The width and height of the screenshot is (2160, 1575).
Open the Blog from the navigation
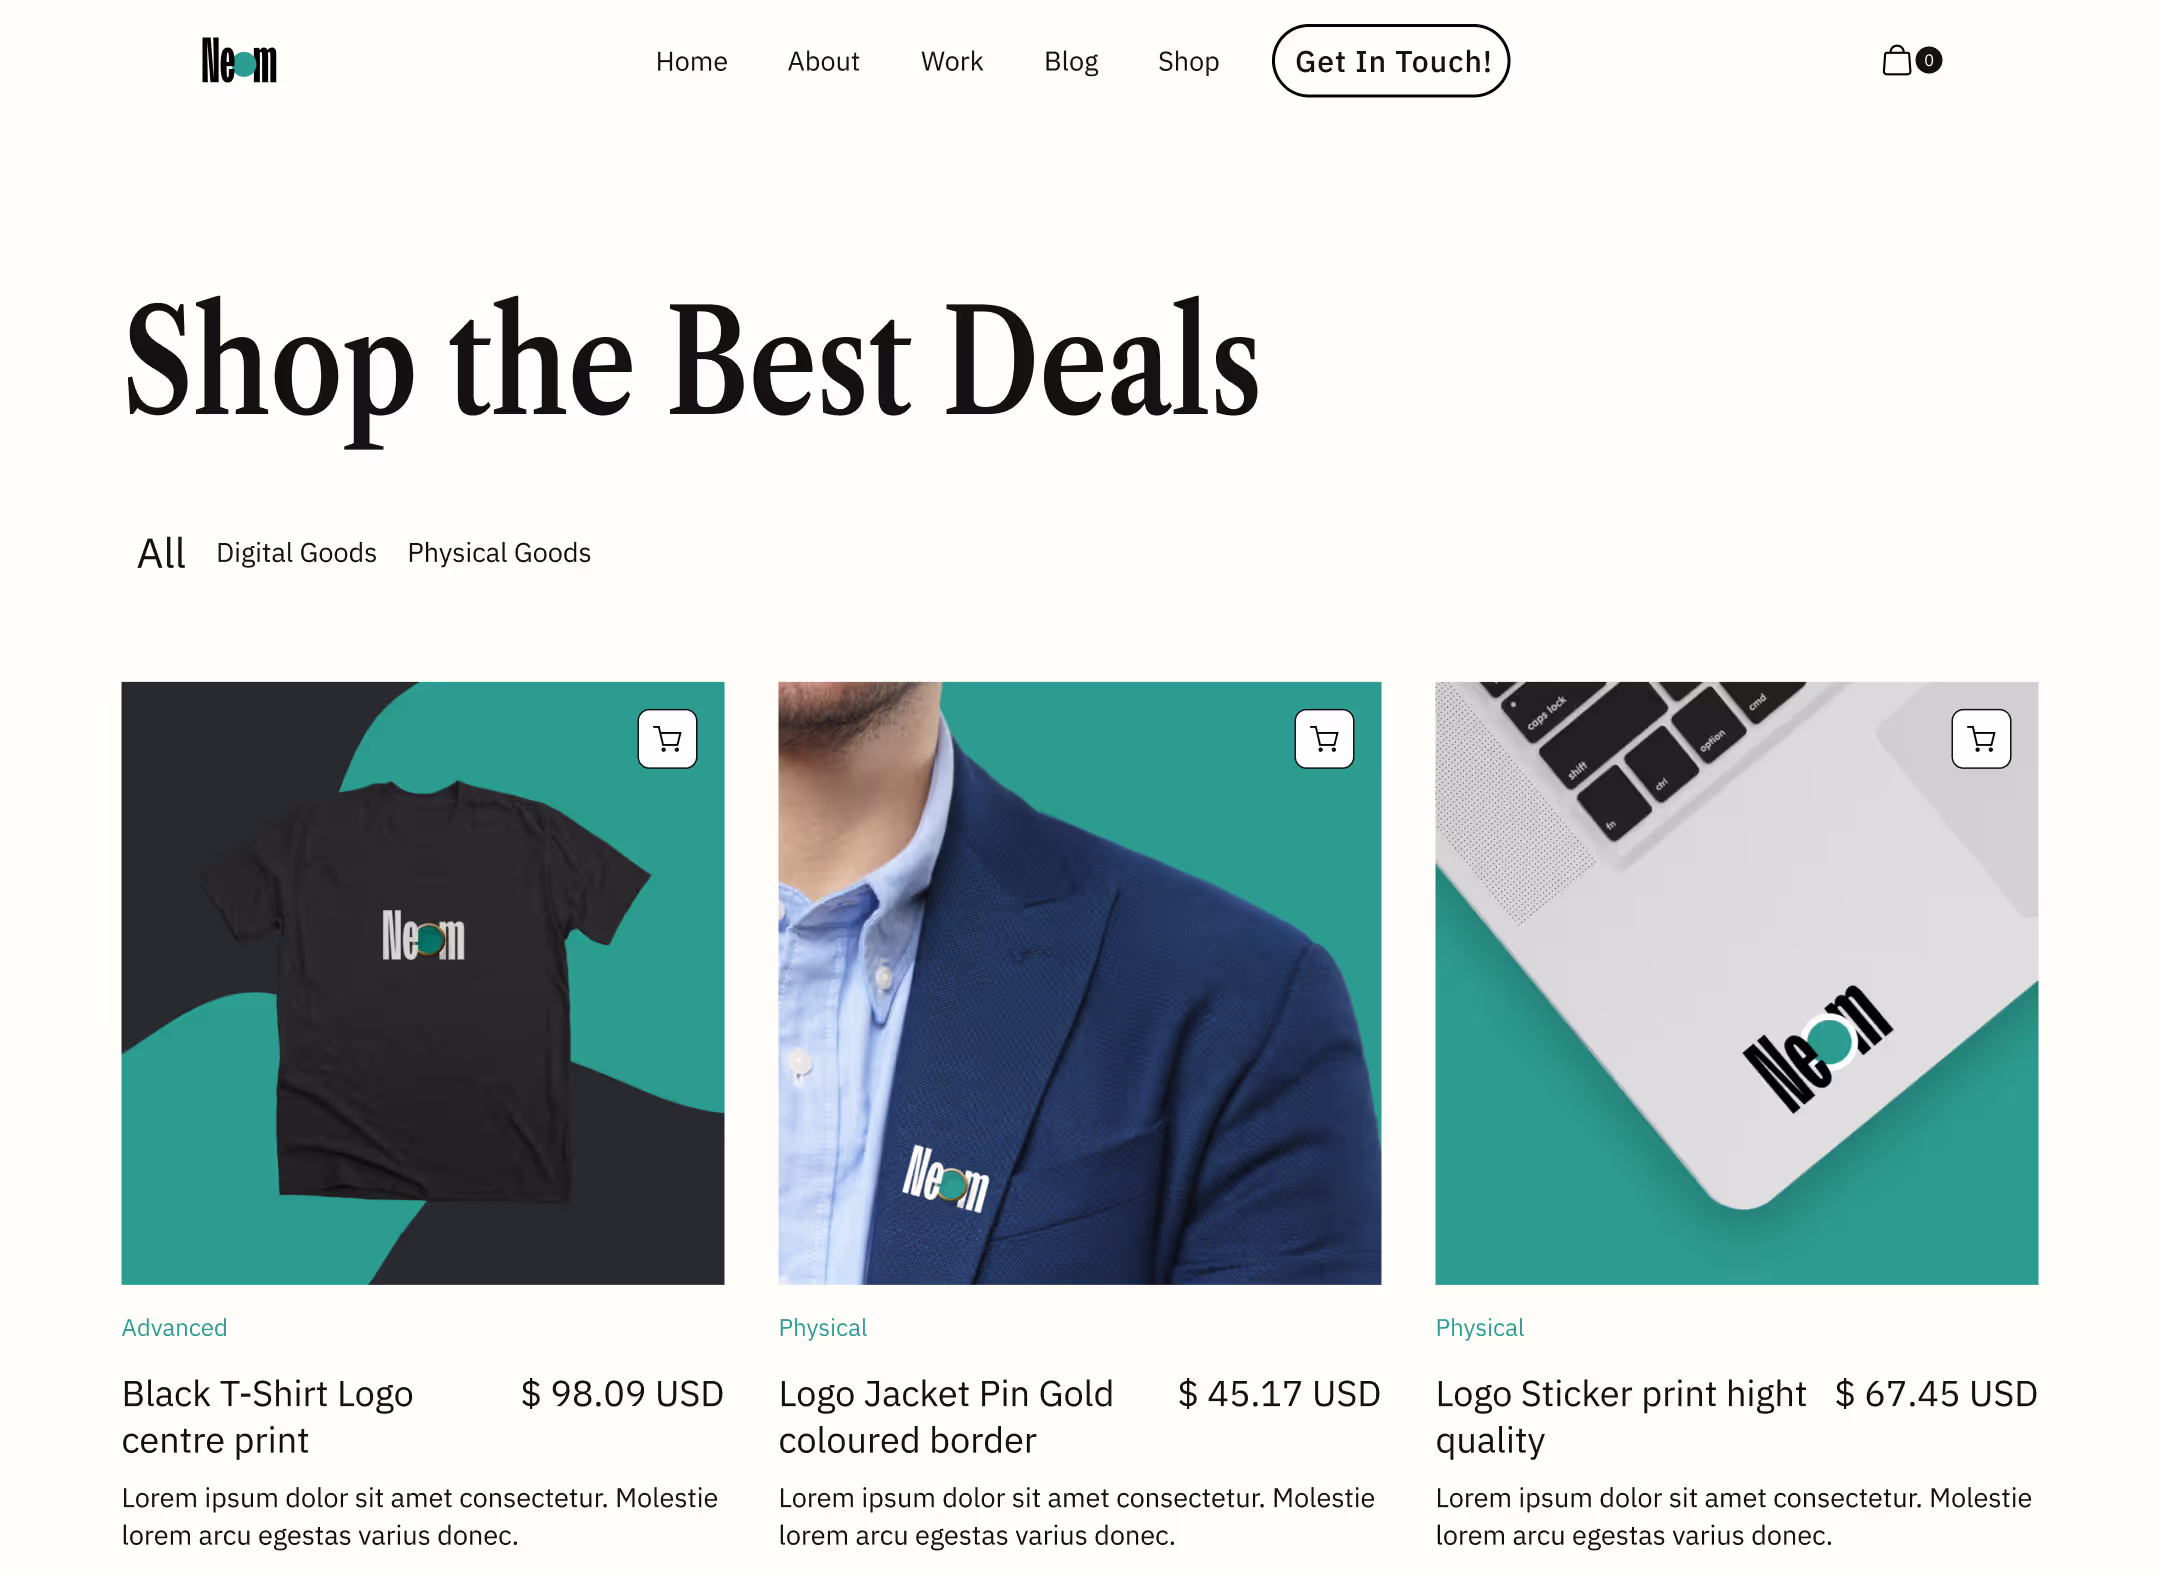1071,61
